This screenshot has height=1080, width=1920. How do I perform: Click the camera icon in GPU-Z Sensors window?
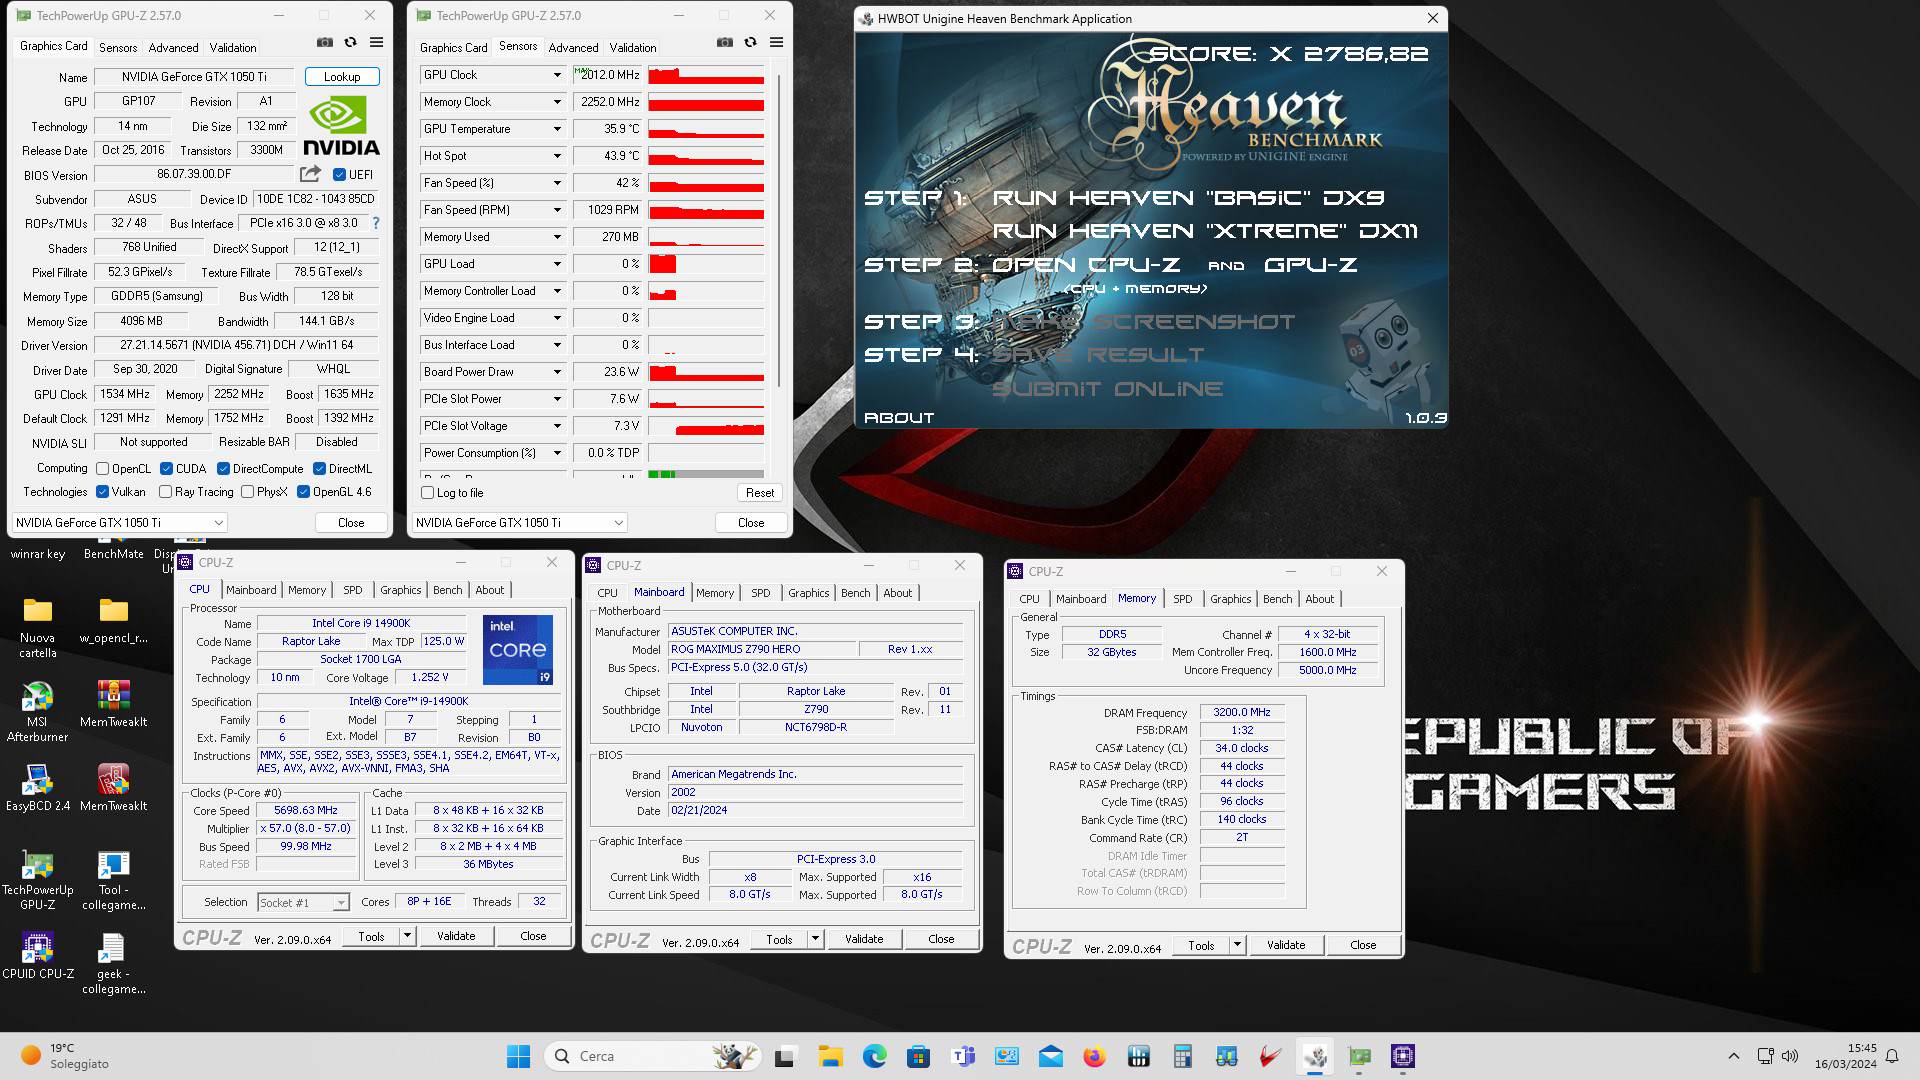pyautogui.click(x=725, y=42)
